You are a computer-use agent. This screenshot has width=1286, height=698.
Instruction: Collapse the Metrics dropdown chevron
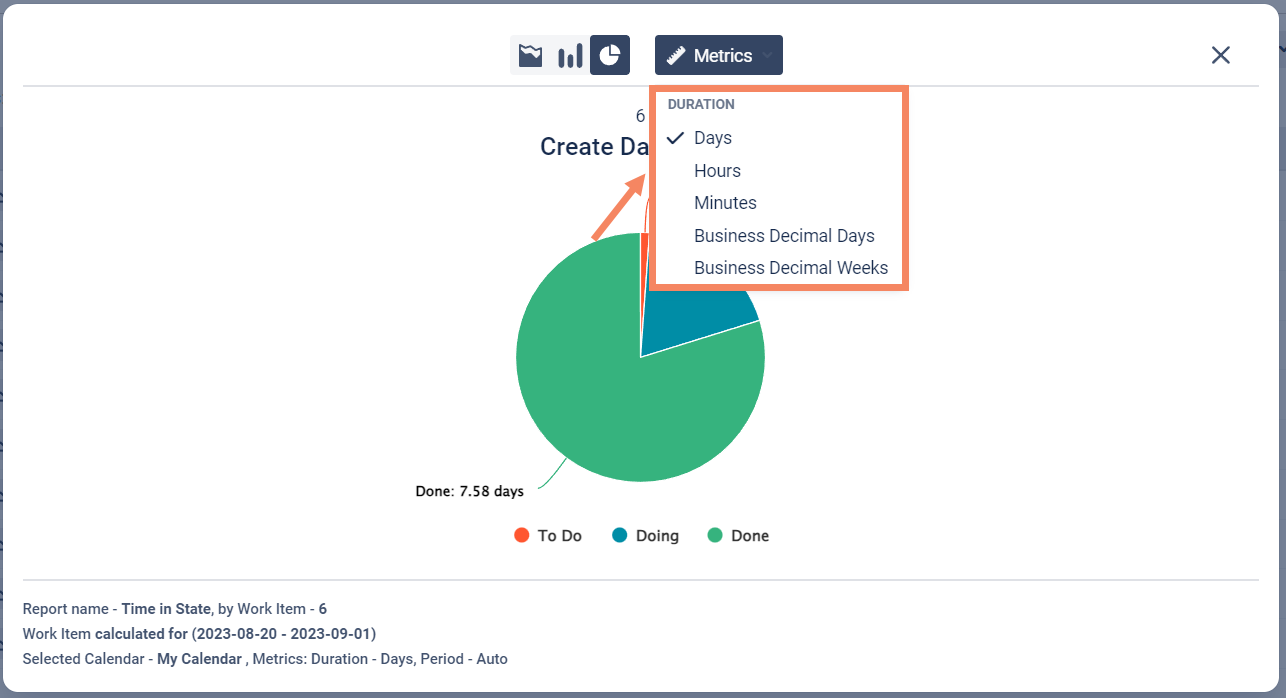coord(767,56)
